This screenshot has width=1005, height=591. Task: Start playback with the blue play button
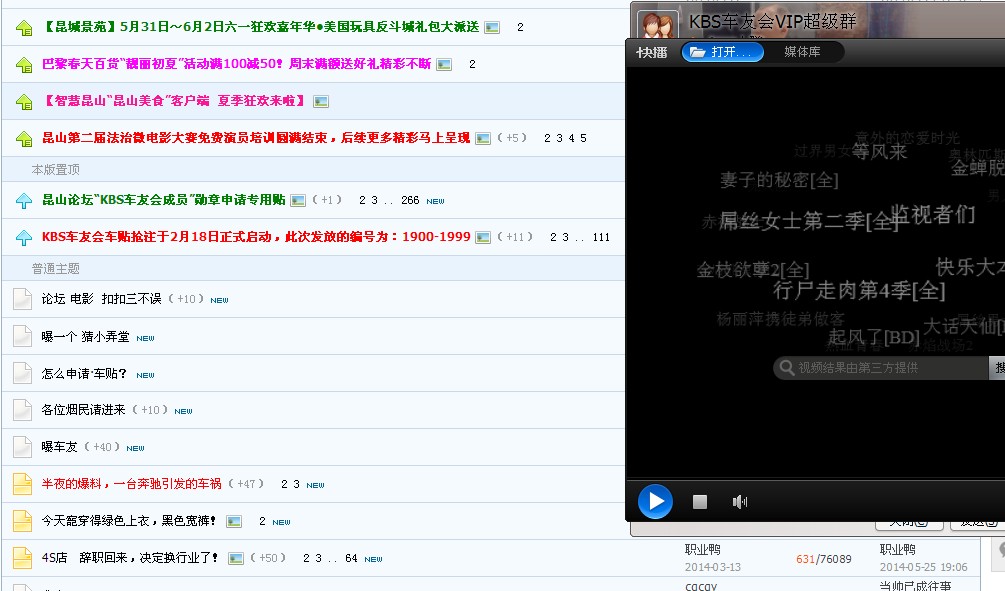coord(655,501)
